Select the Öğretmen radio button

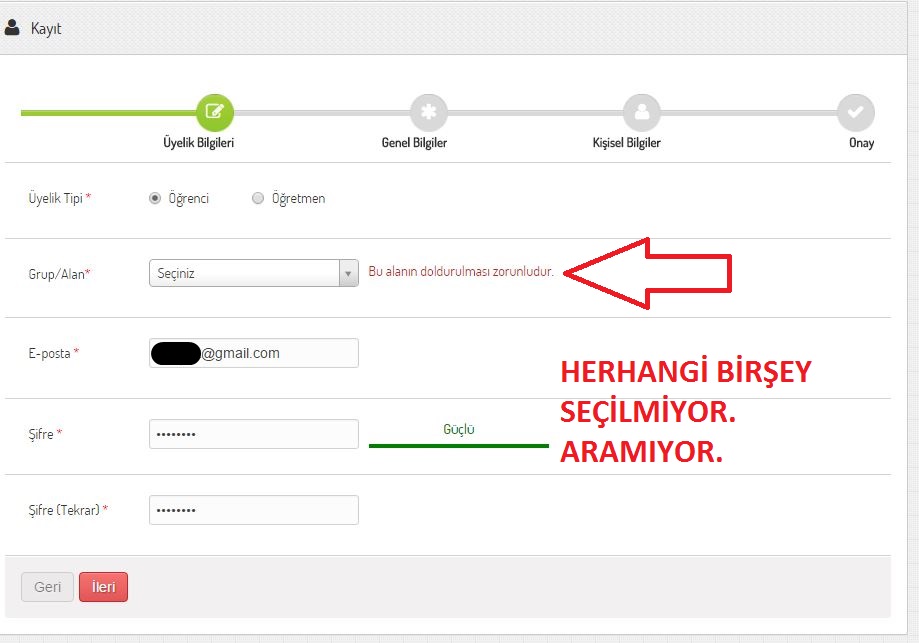pyautogui.click(x=258, y=198)
